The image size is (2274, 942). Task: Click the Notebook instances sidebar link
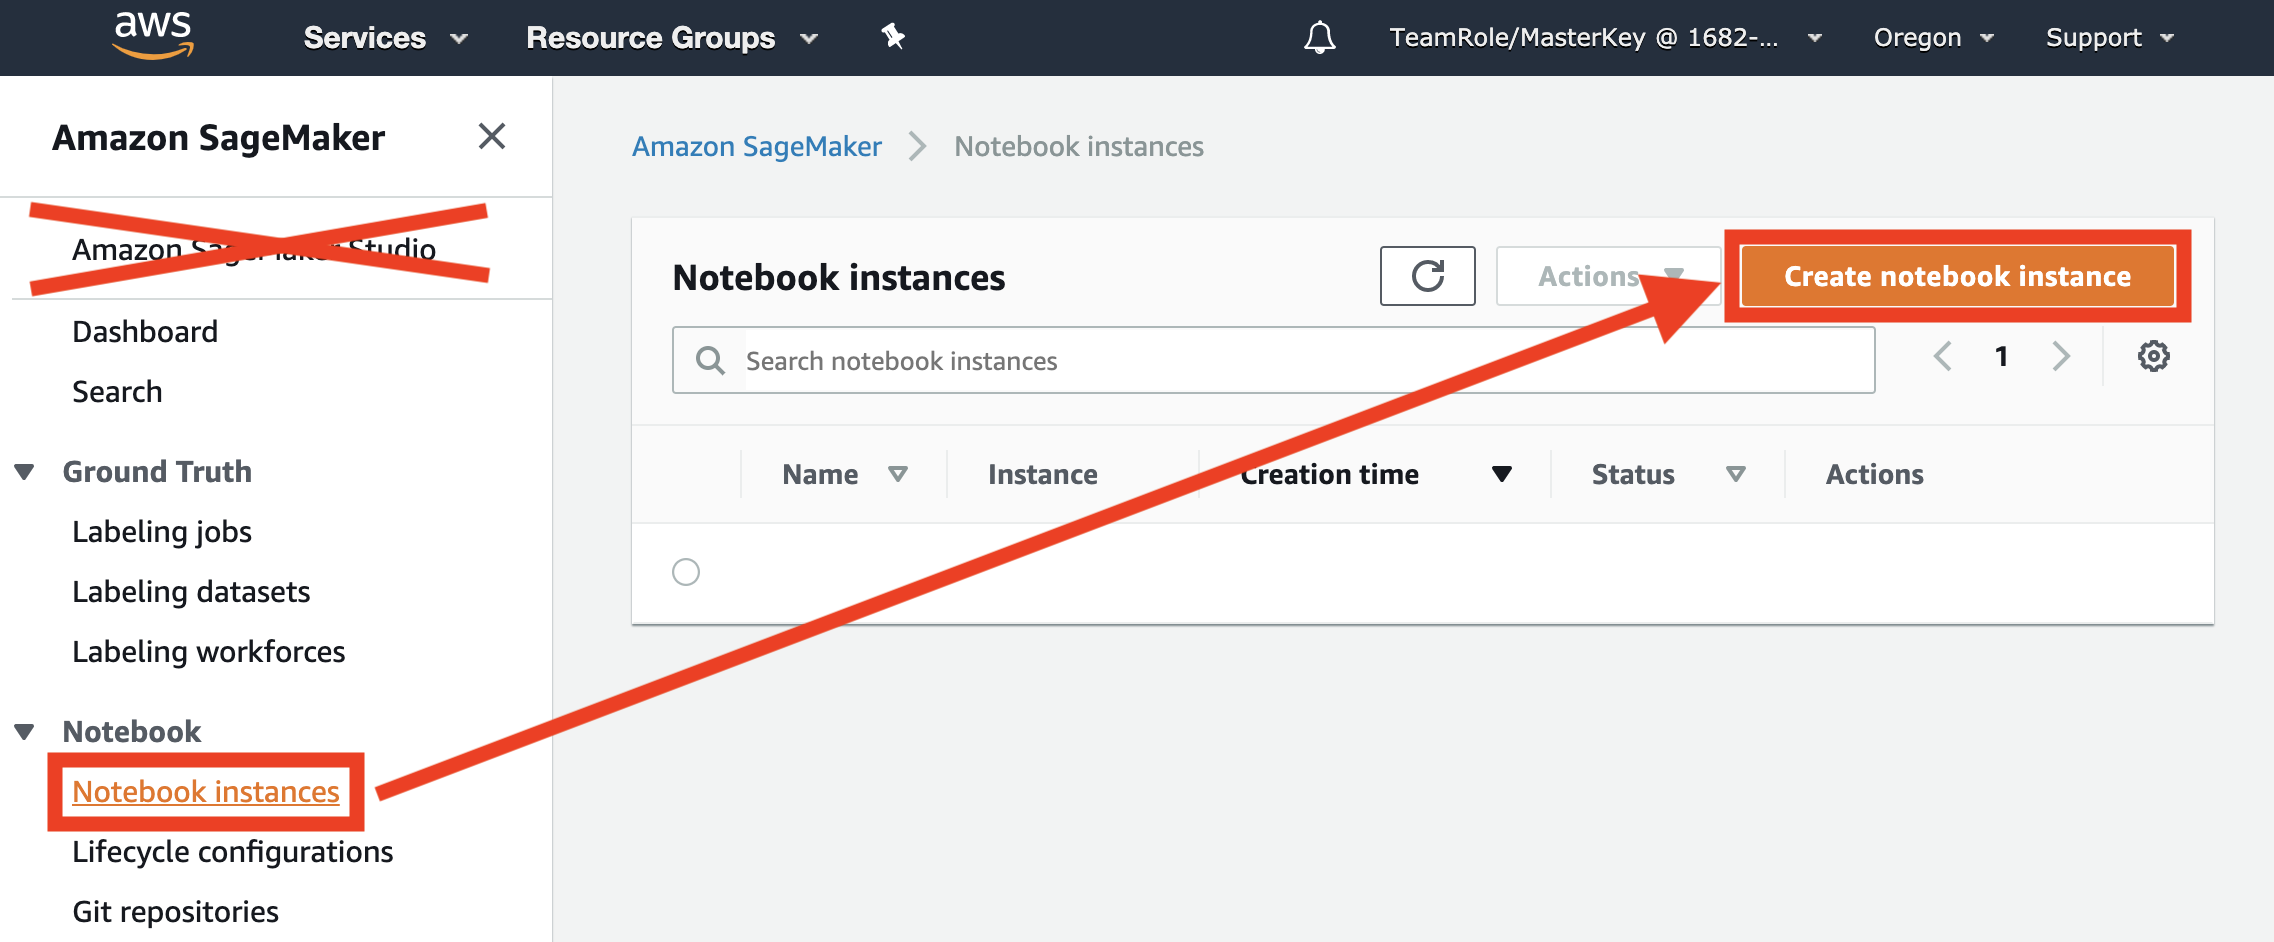pyautogui.click(x=206, y=792)
